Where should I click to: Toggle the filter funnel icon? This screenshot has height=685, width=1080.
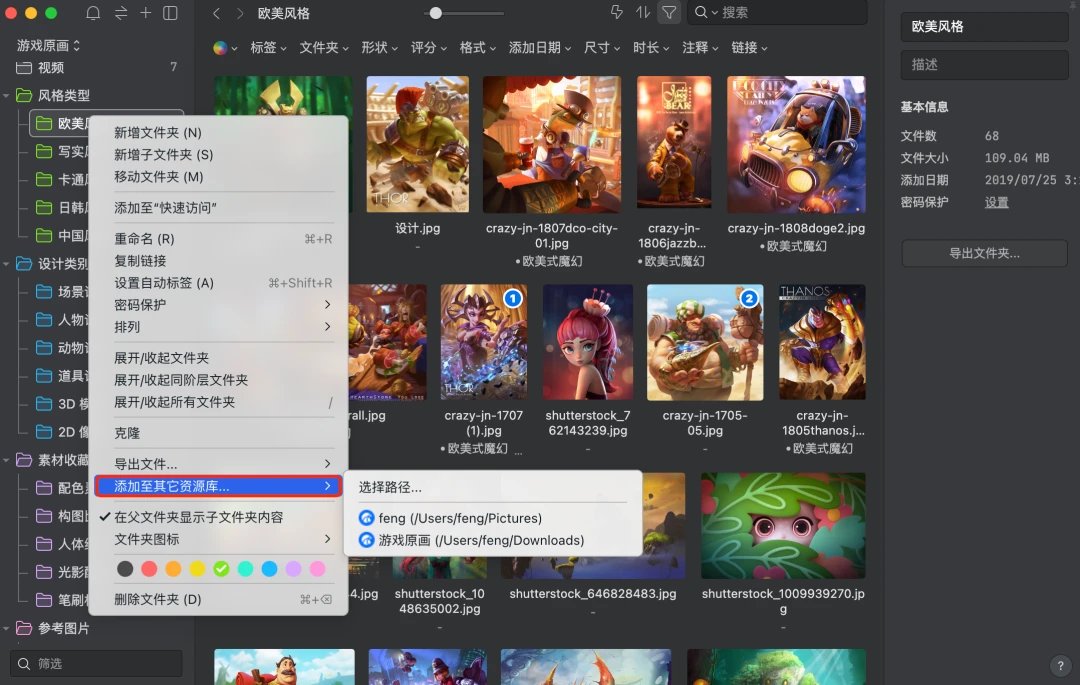point(669,12)
